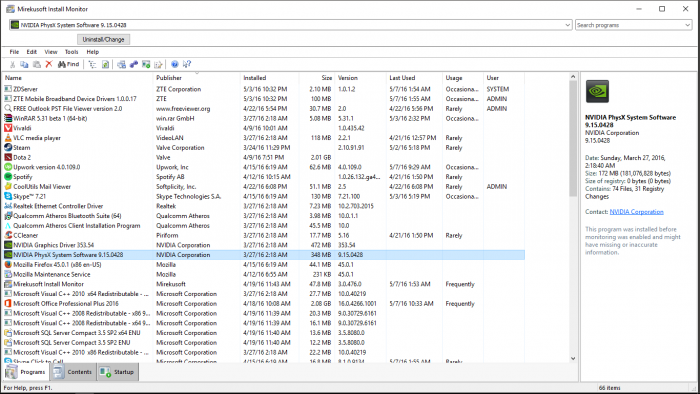This screenshot has height=394, width=700.
Task: Click the tree view toolbar icon
Action: click(x=92, y=65)
